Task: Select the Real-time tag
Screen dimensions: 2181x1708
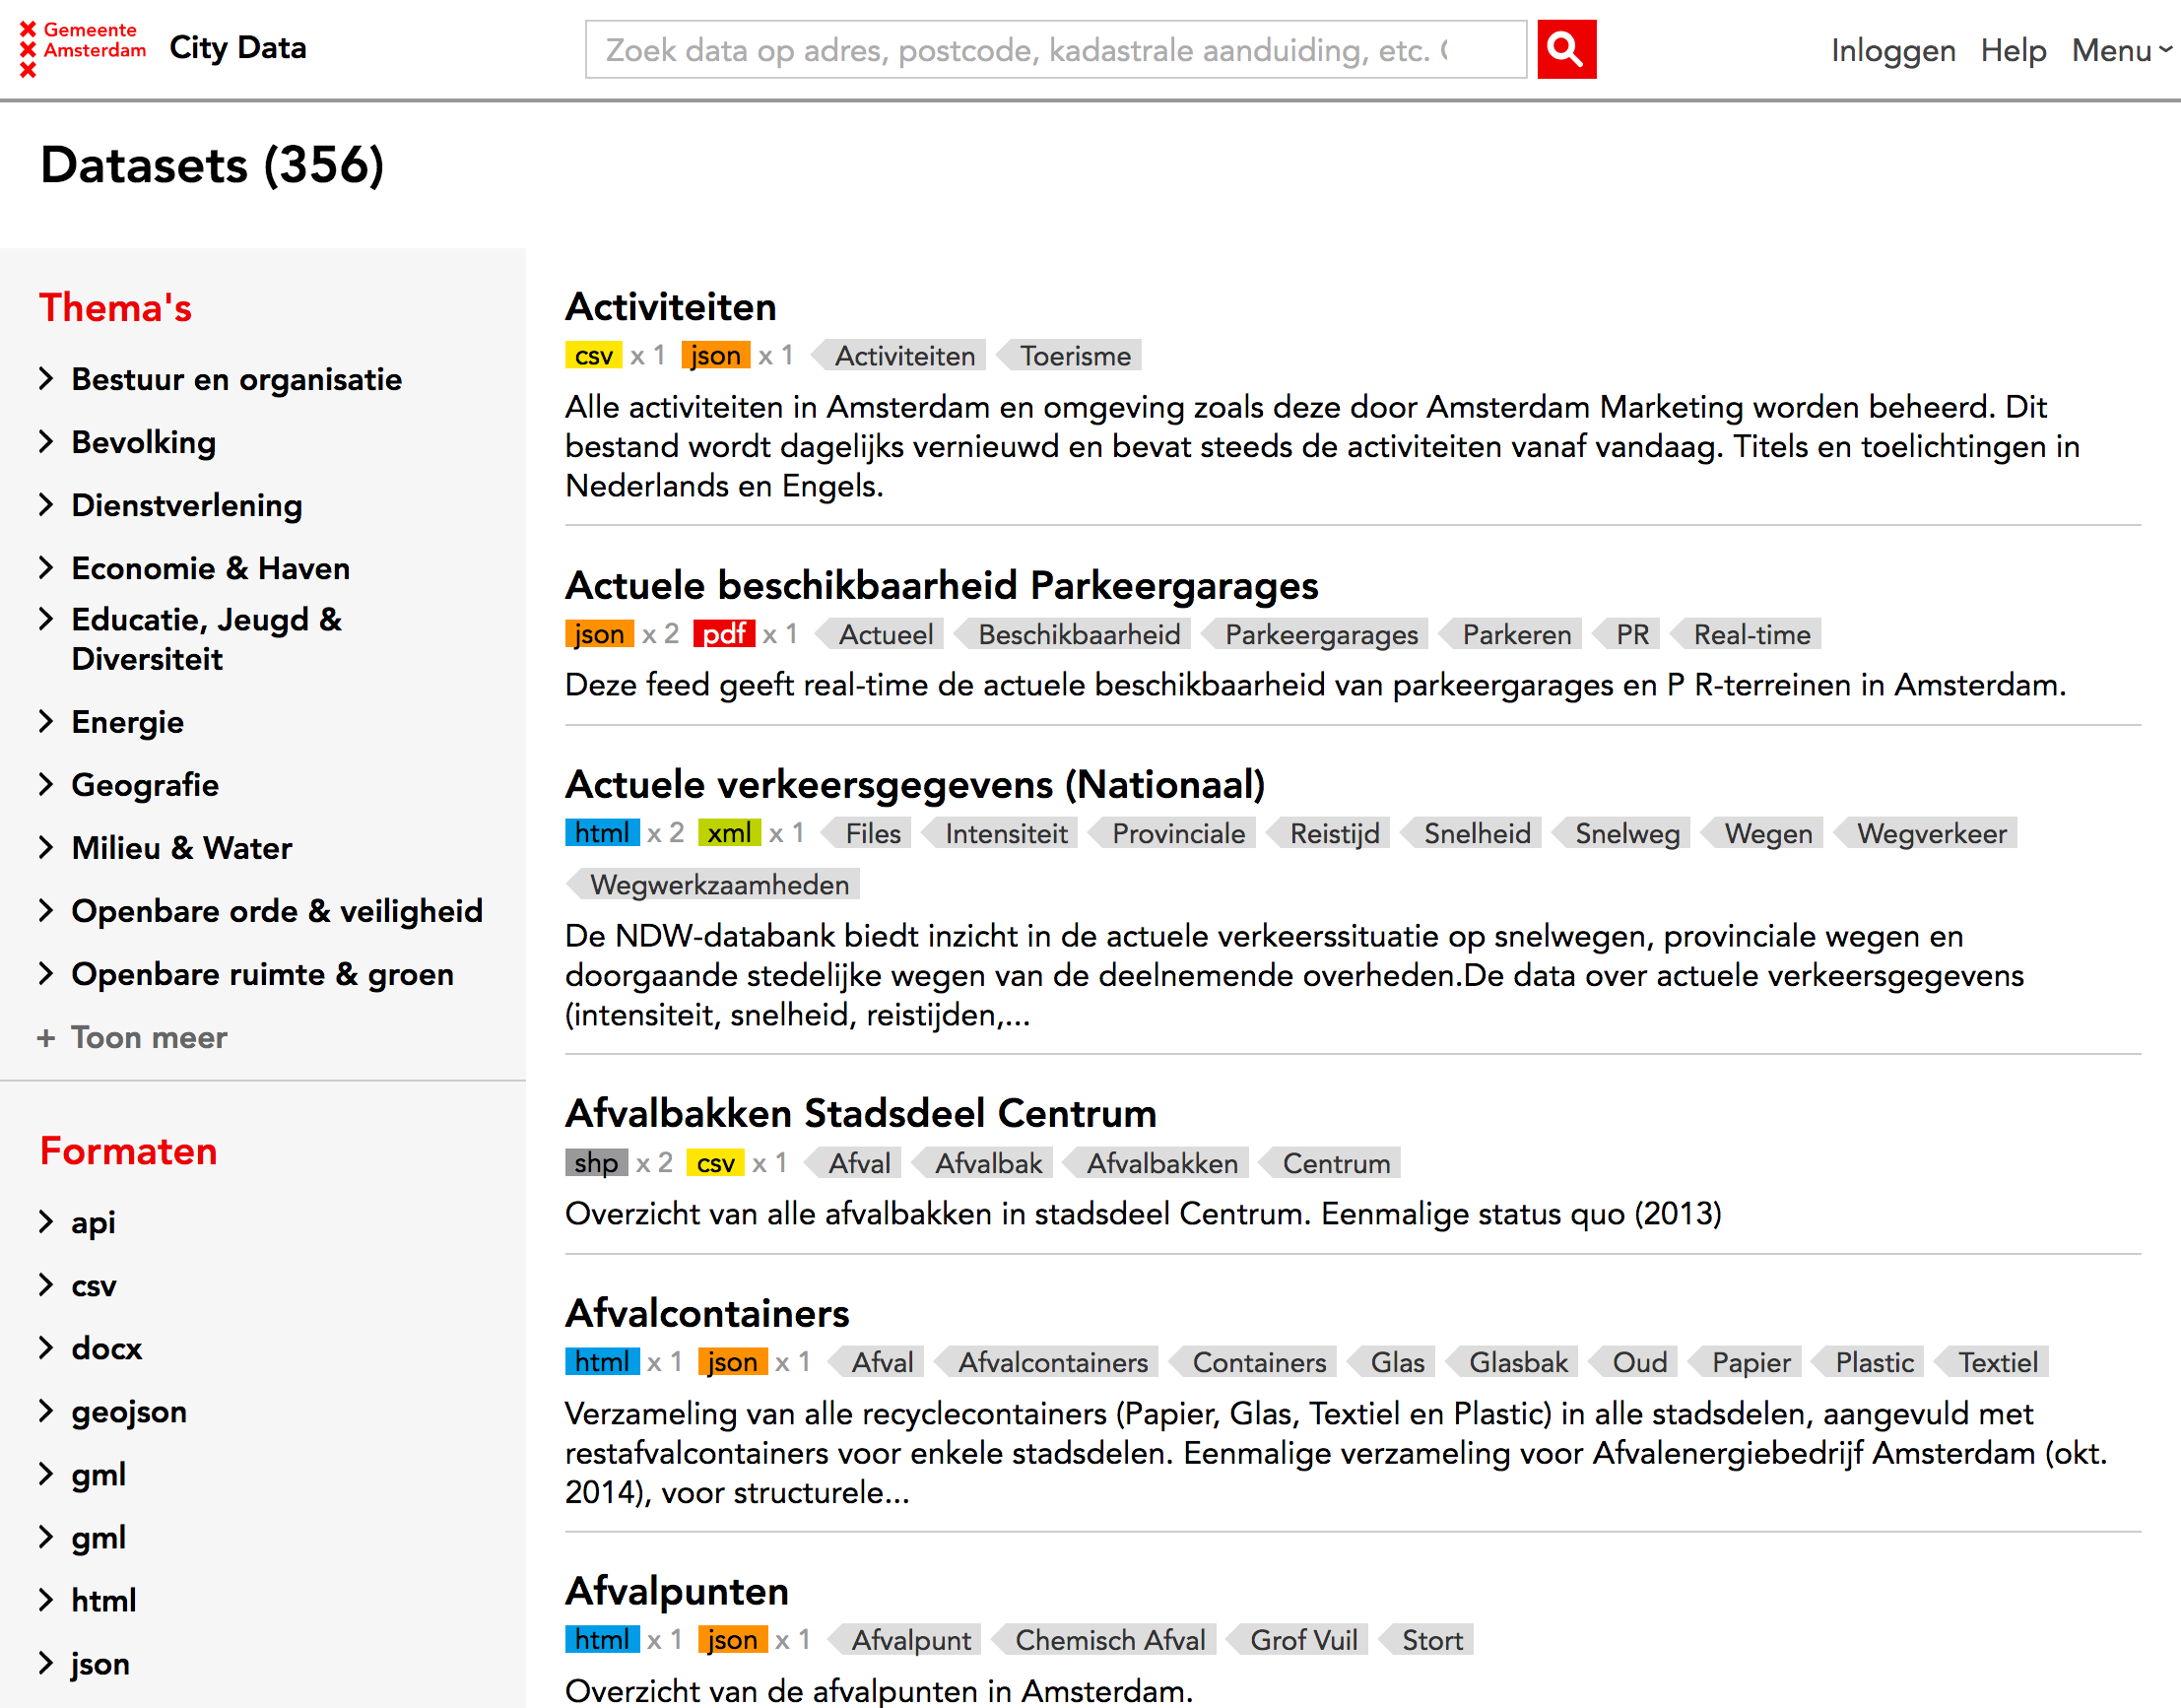Action: pyautogui.click(x=1745, y=634)
